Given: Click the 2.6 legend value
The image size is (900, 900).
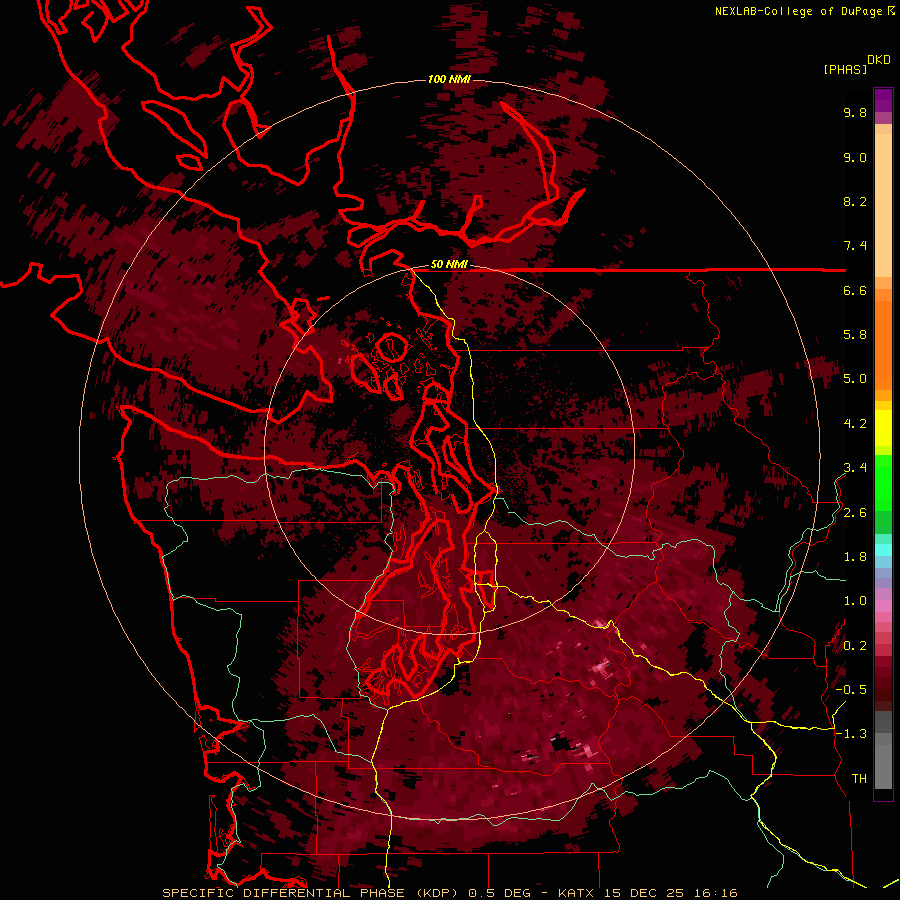Looking at the screenshot, I should (x=855, y=513).
